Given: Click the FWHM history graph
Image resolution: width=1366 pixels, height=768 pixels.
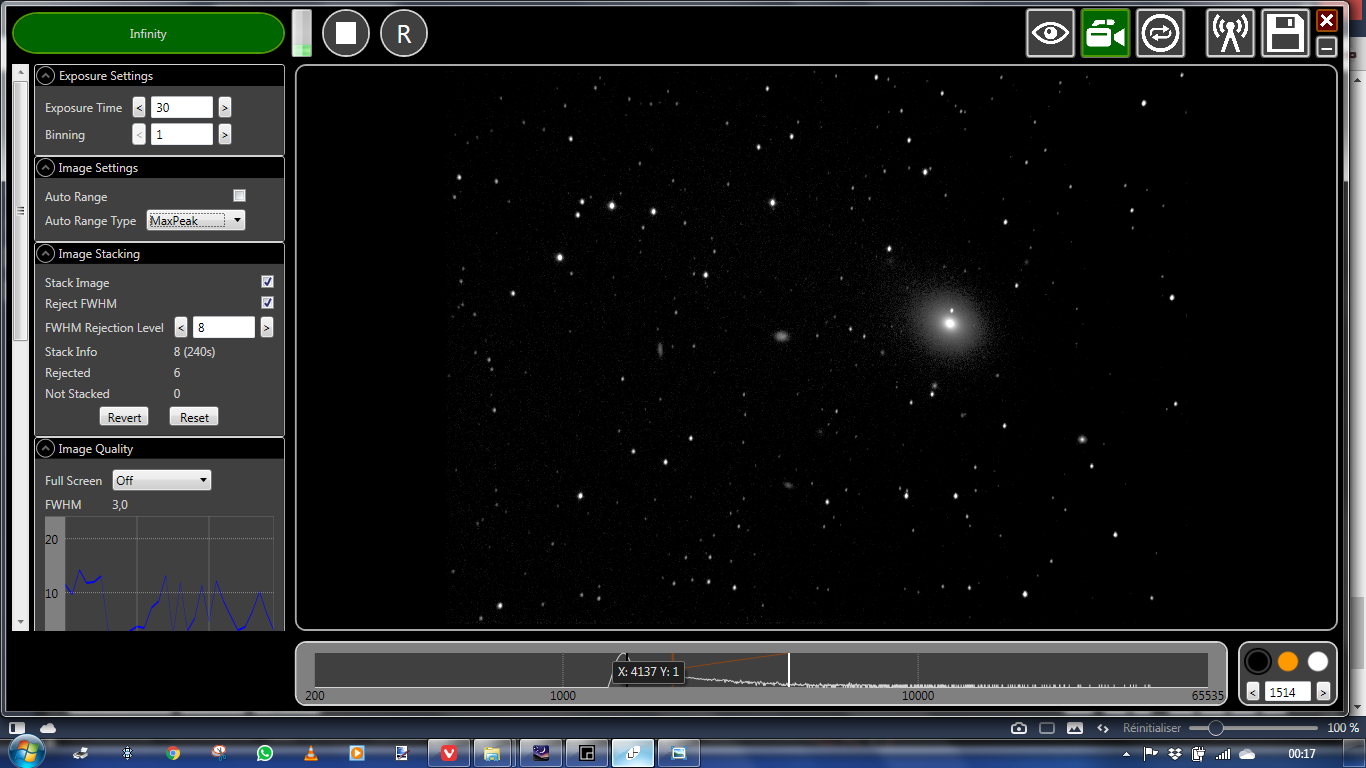Looking at the screenshot, I should [160, 573].
